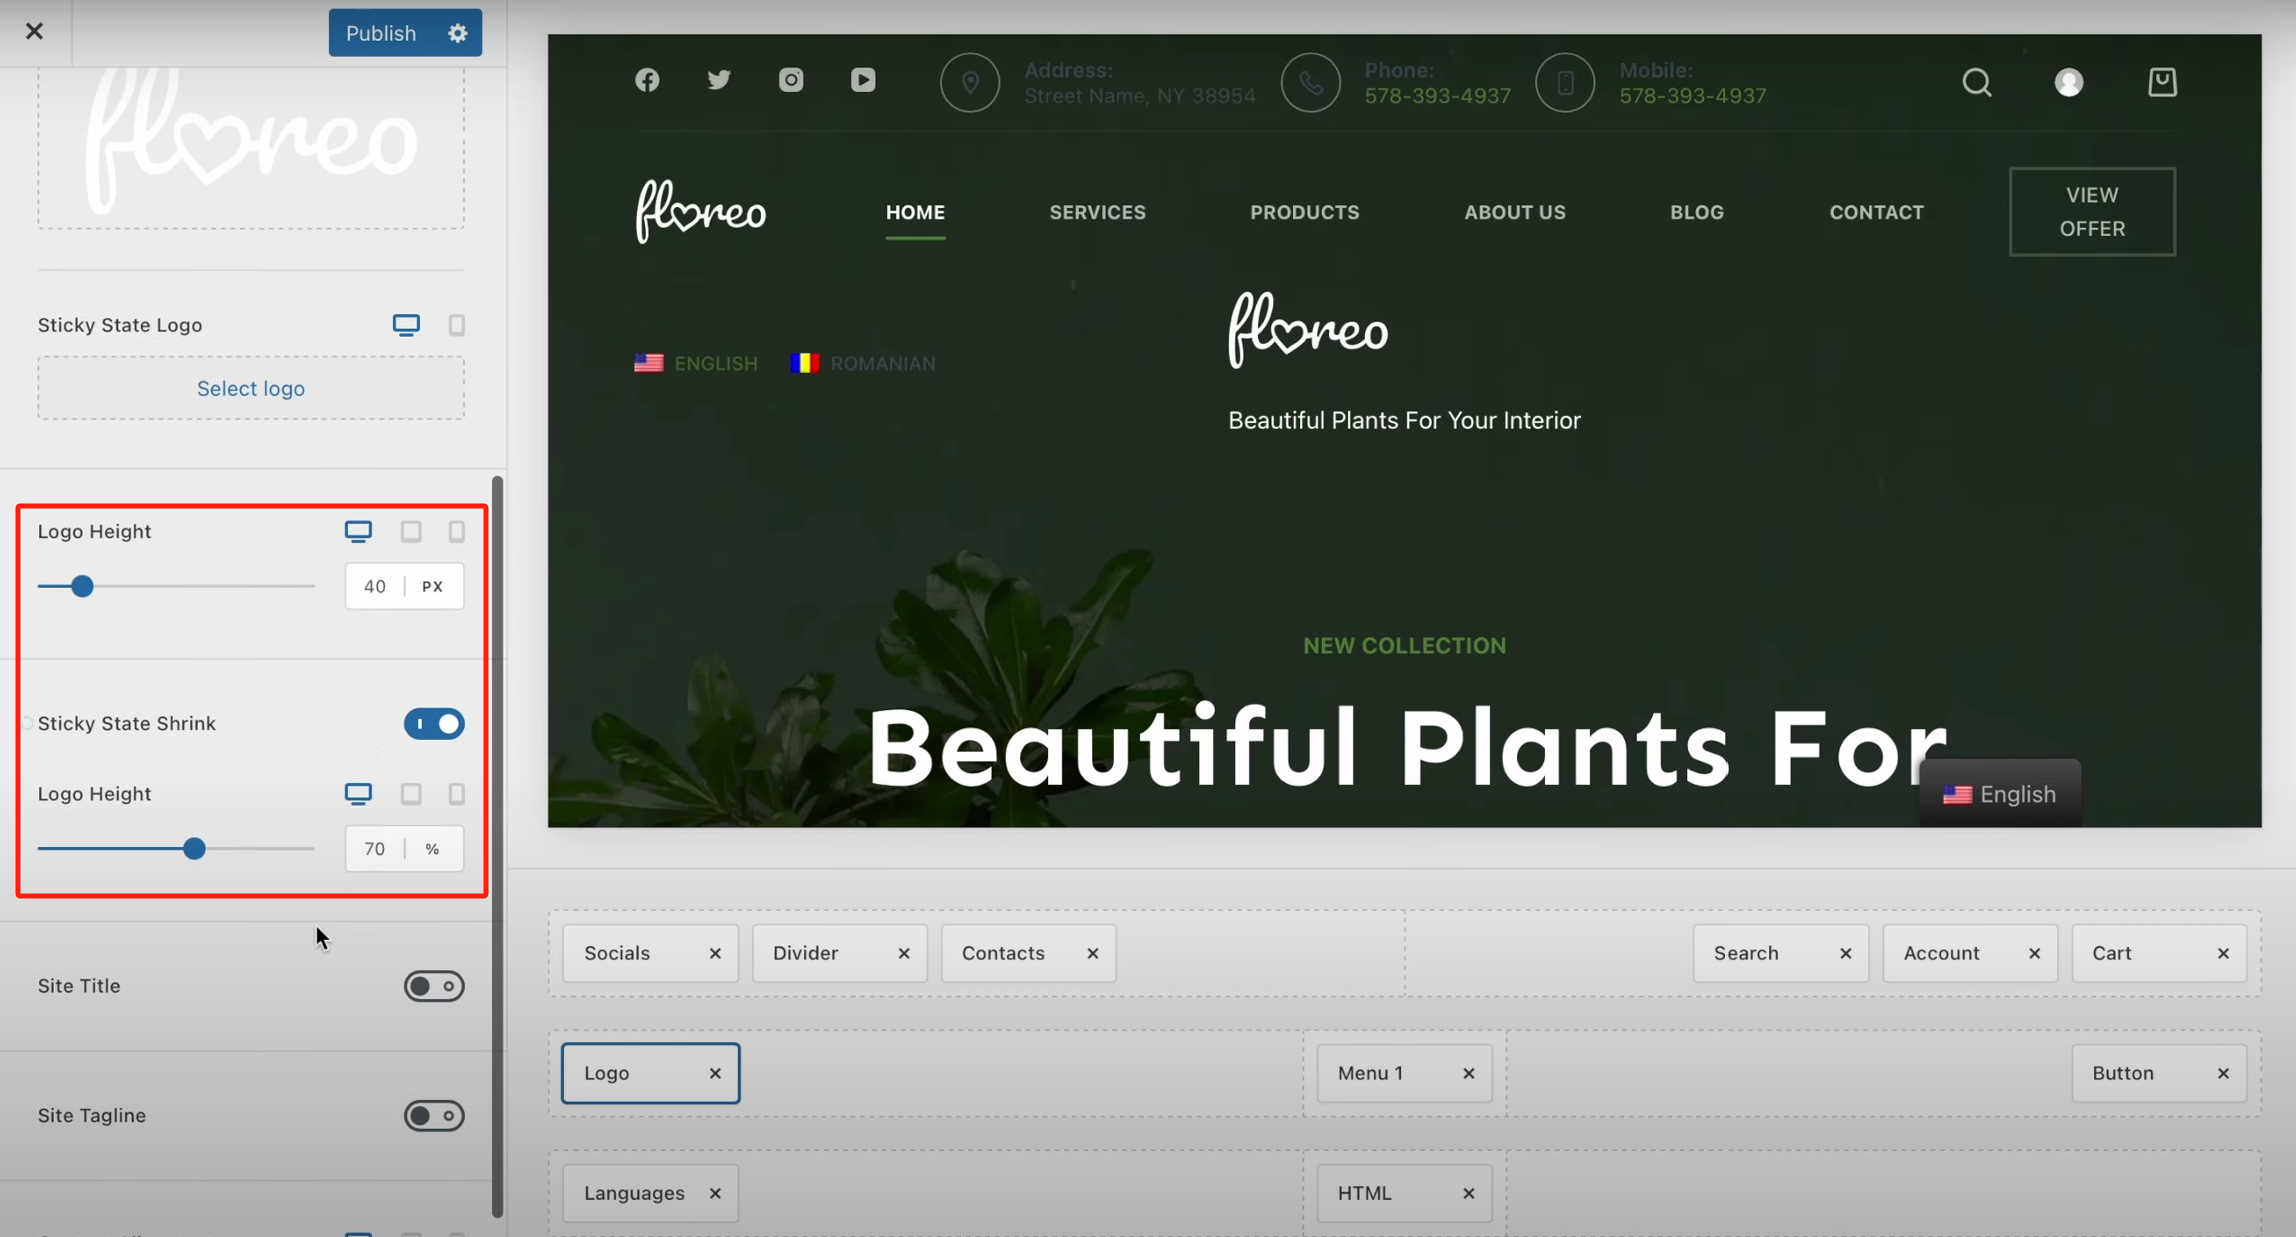Click the YouTube icon in preview
The width and height of the screenshot is (2296, 1237).
tap(863, 80)
